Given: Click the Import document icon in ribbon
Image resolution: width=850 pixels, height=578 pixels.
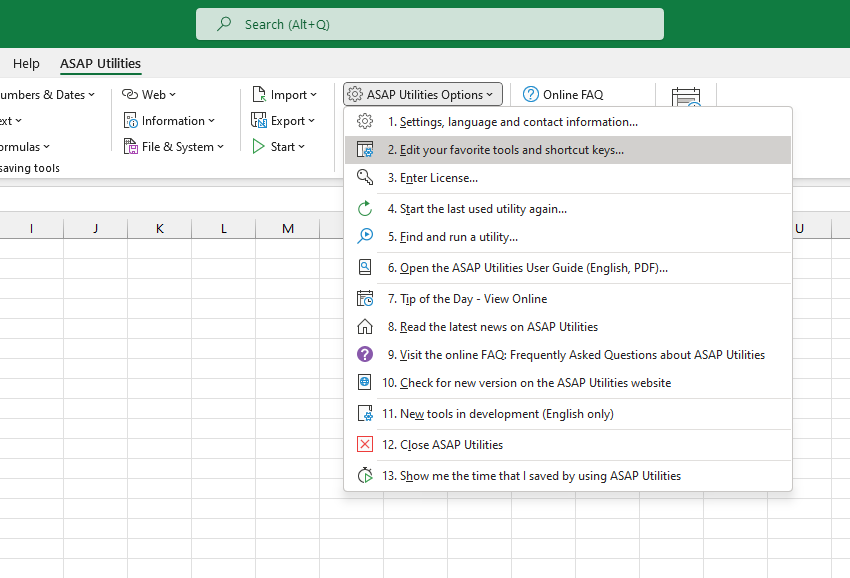Looking at the screenshot, I should (259, 94).
